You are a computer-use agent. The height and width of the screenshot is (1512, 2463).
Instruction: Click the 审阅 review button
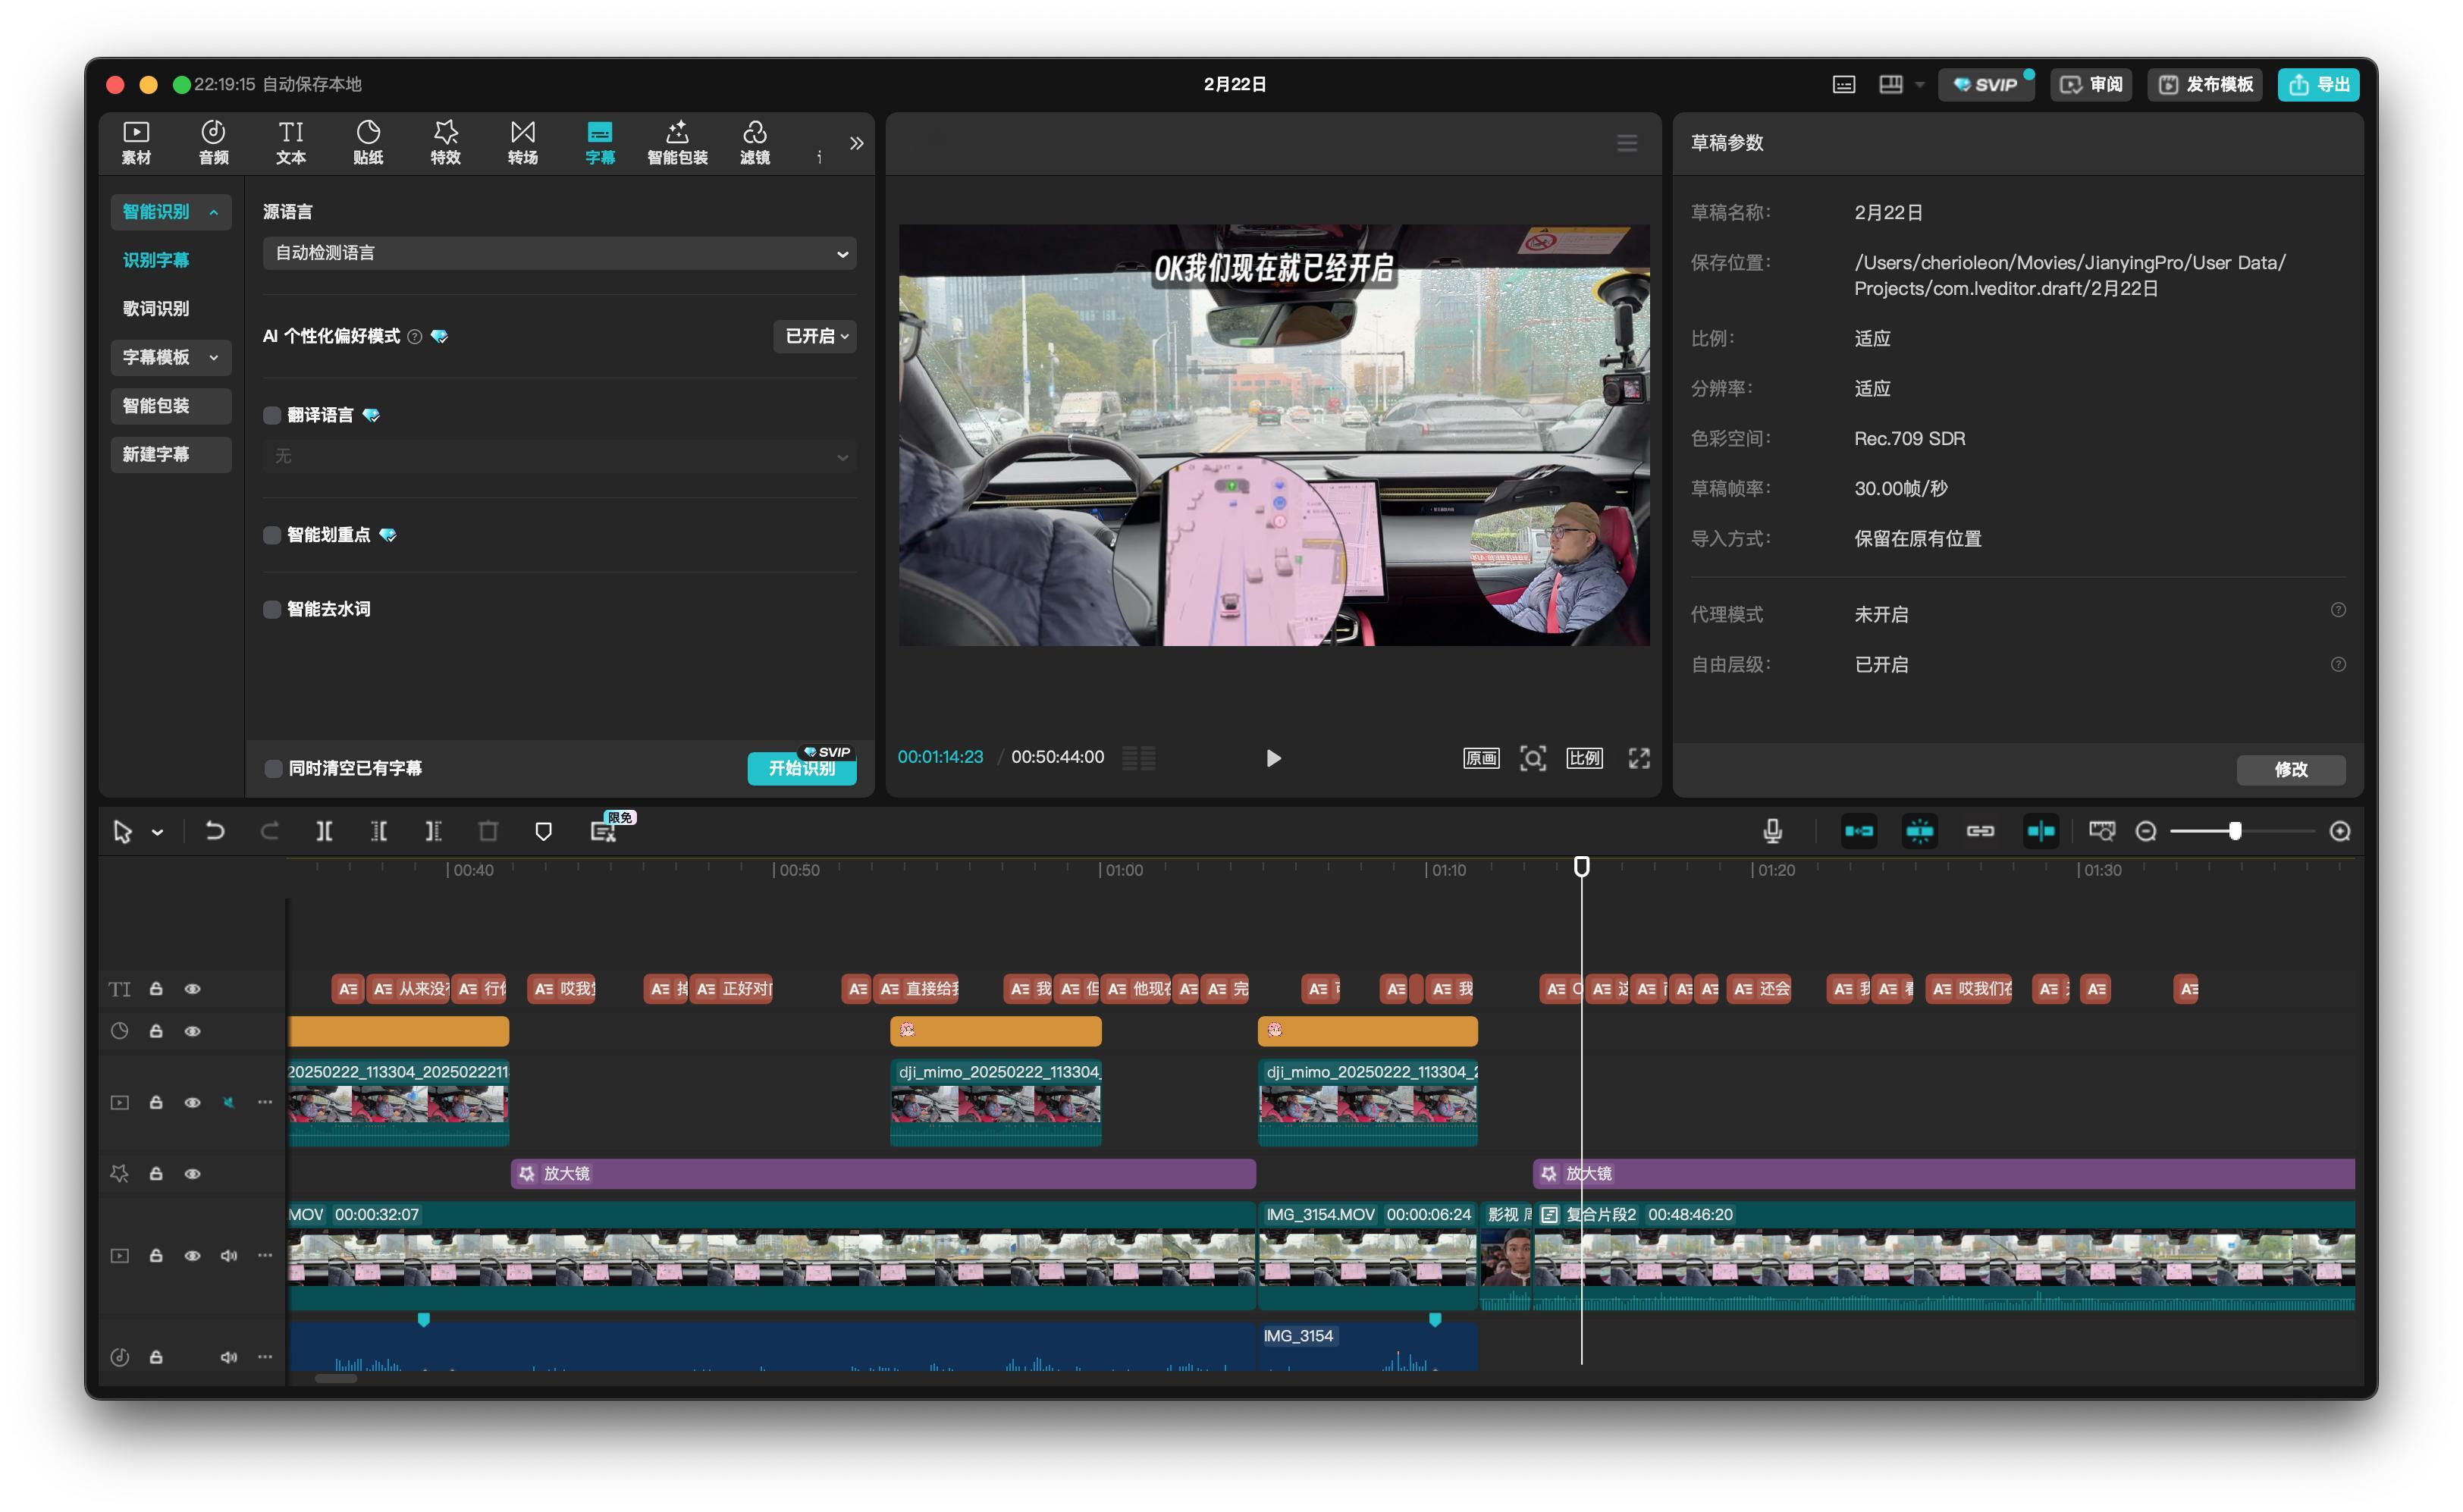(x=2091, y=85)
